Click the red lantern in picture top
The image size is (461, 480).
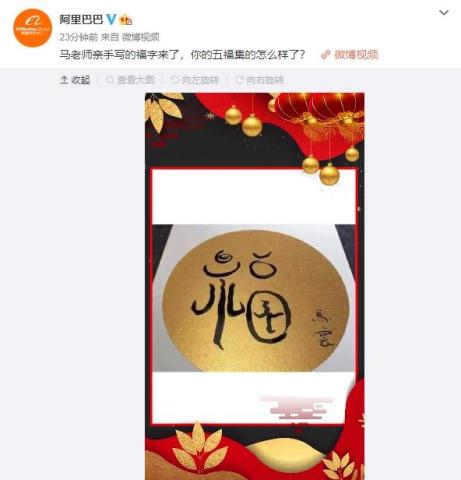click(320, 117)
